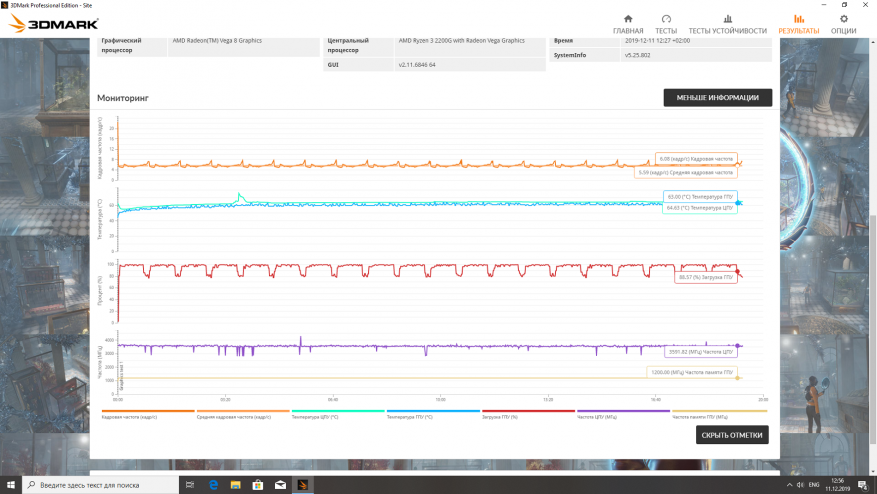This screenshot has width=877, height=494.
Task: Toggle Кадровая частота legend item
Action: point(148,415)
